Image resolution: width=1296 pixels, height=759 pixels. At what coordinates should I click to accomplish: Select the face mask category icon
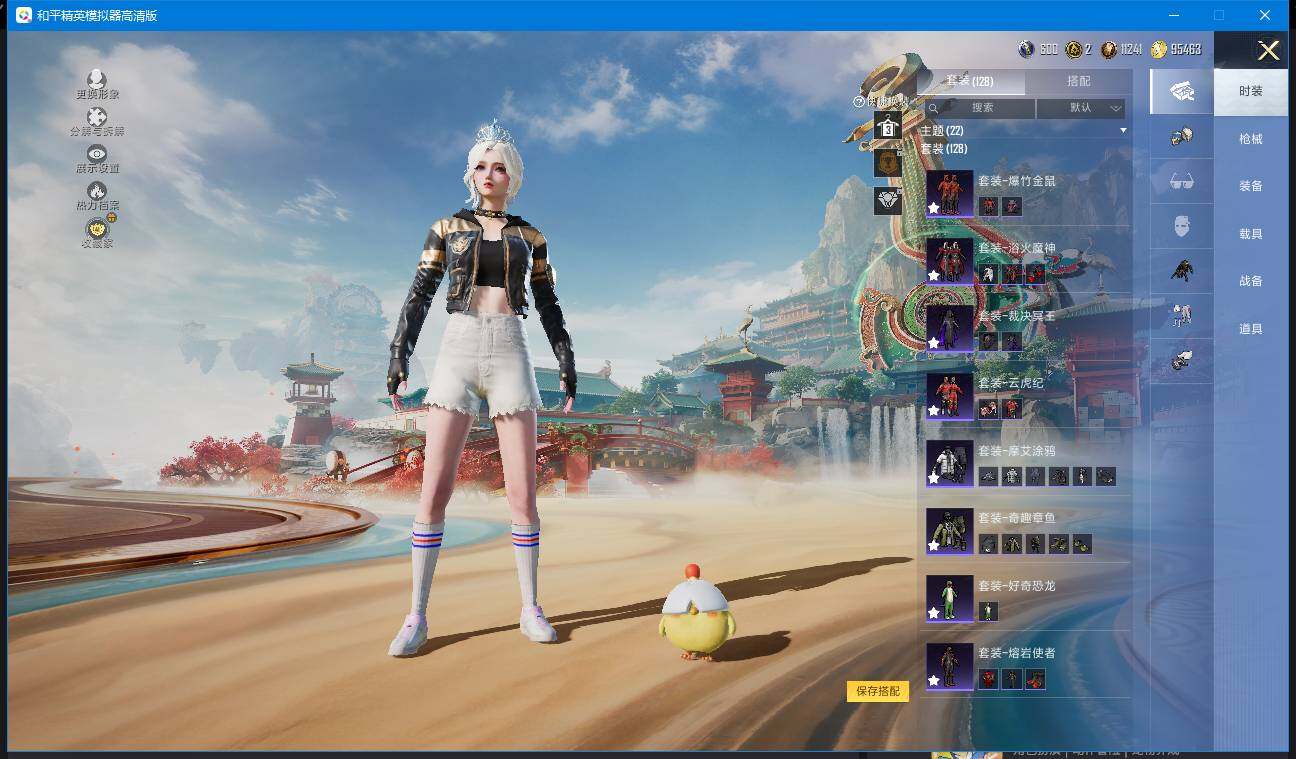(1181, 227)
